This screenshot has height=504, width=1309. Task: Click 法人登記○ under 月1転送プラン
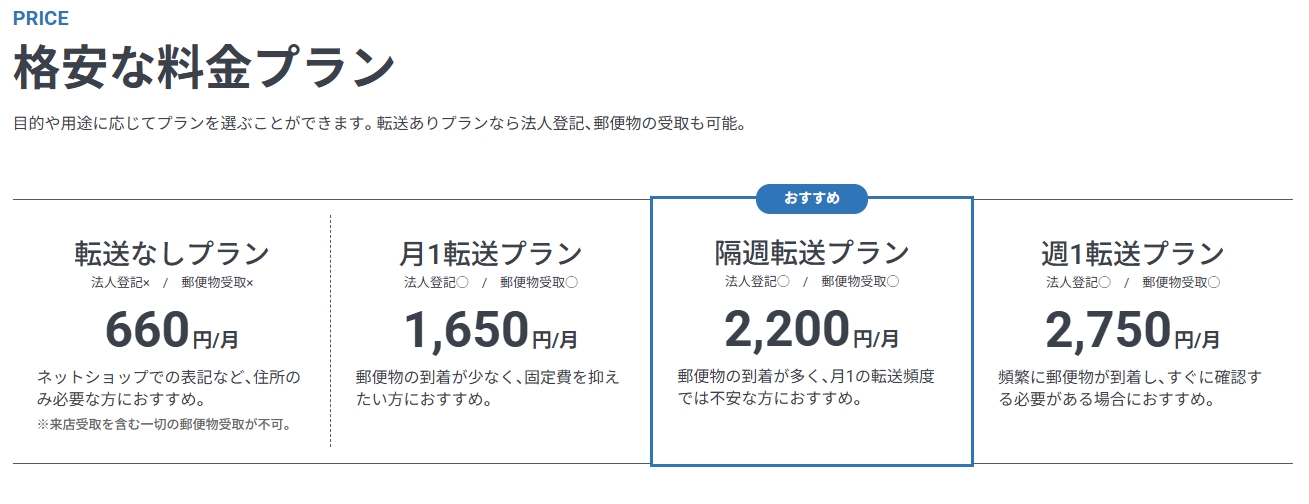coord(436,283)
